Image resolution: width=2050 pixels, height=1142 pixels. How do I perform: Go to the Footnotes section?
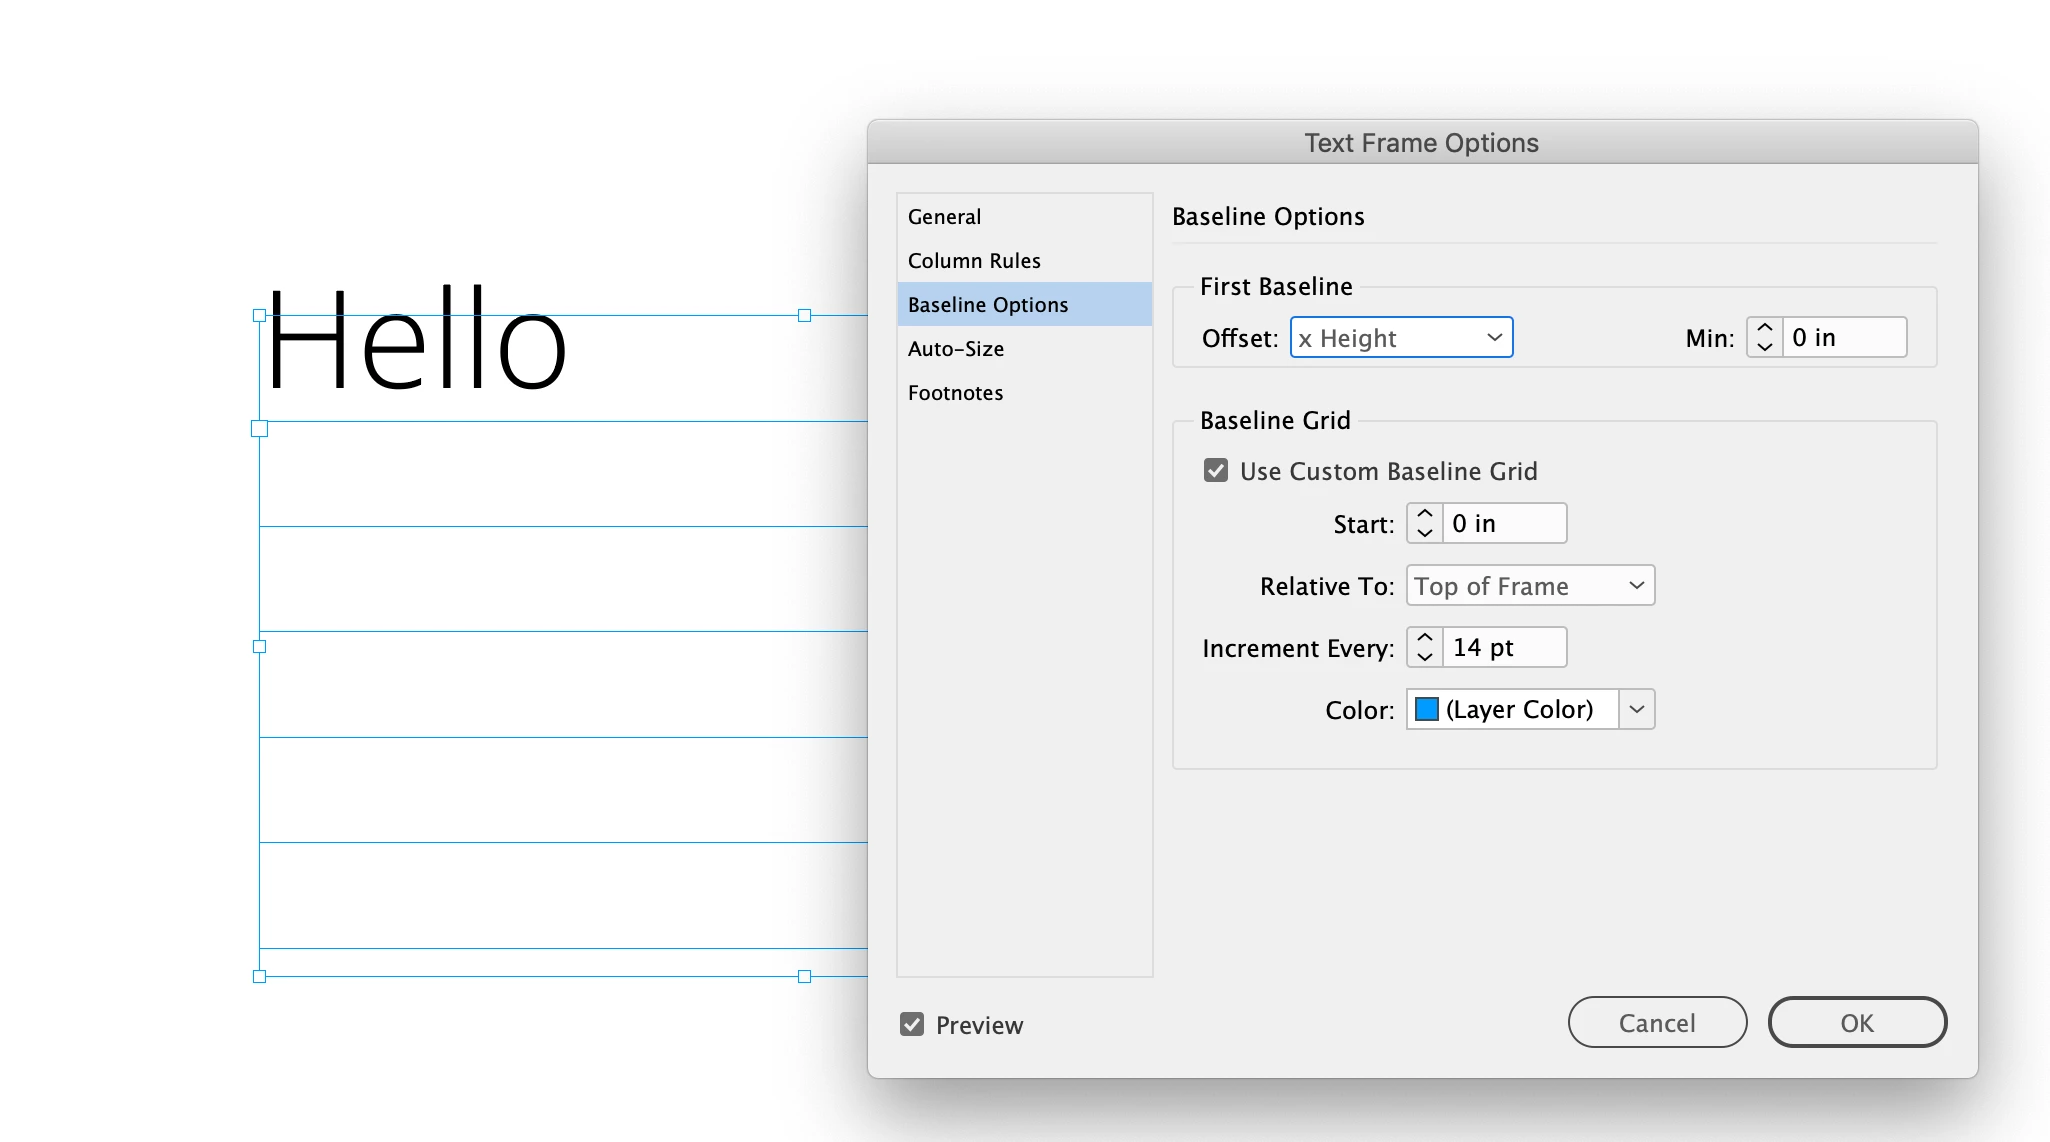click(955, 393)
